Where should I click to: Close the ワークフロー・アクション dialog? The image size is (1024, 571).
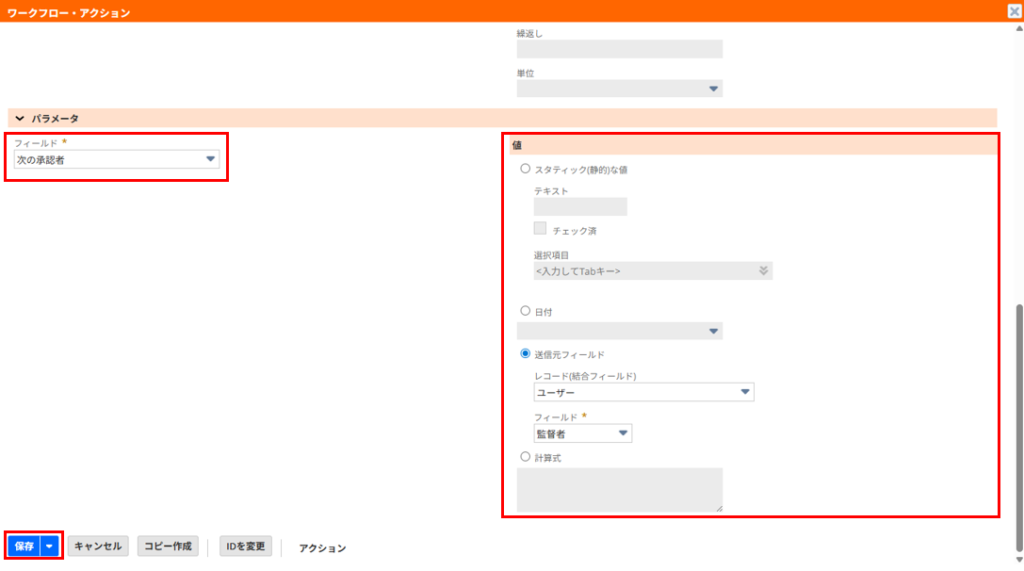coord(1013,12)
